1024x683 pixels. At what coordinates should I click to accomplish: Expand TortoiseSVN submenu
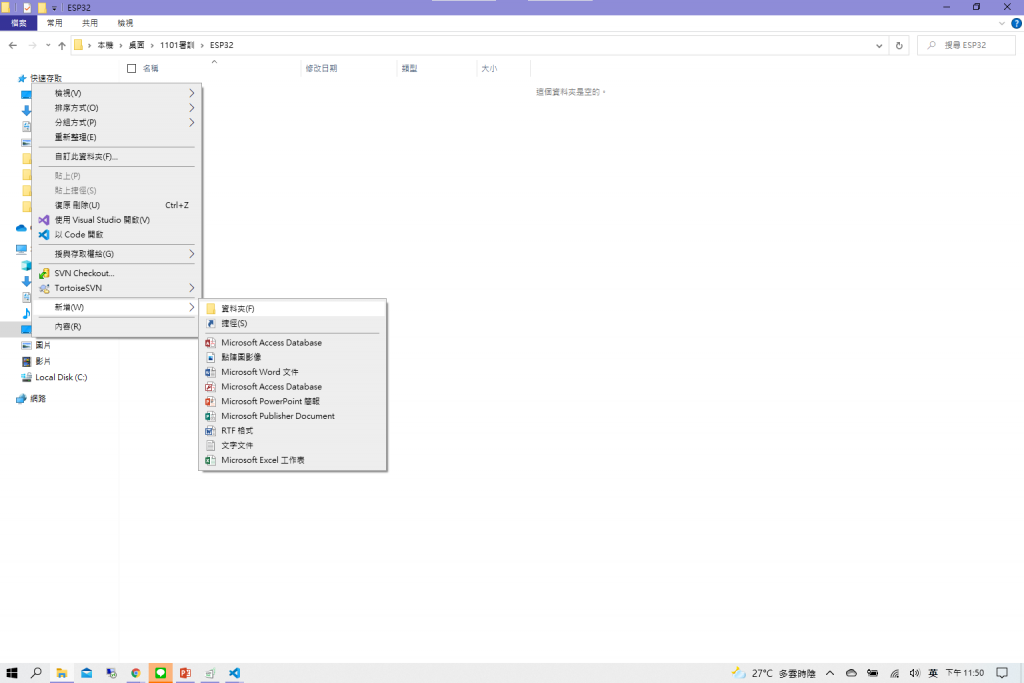116,288
